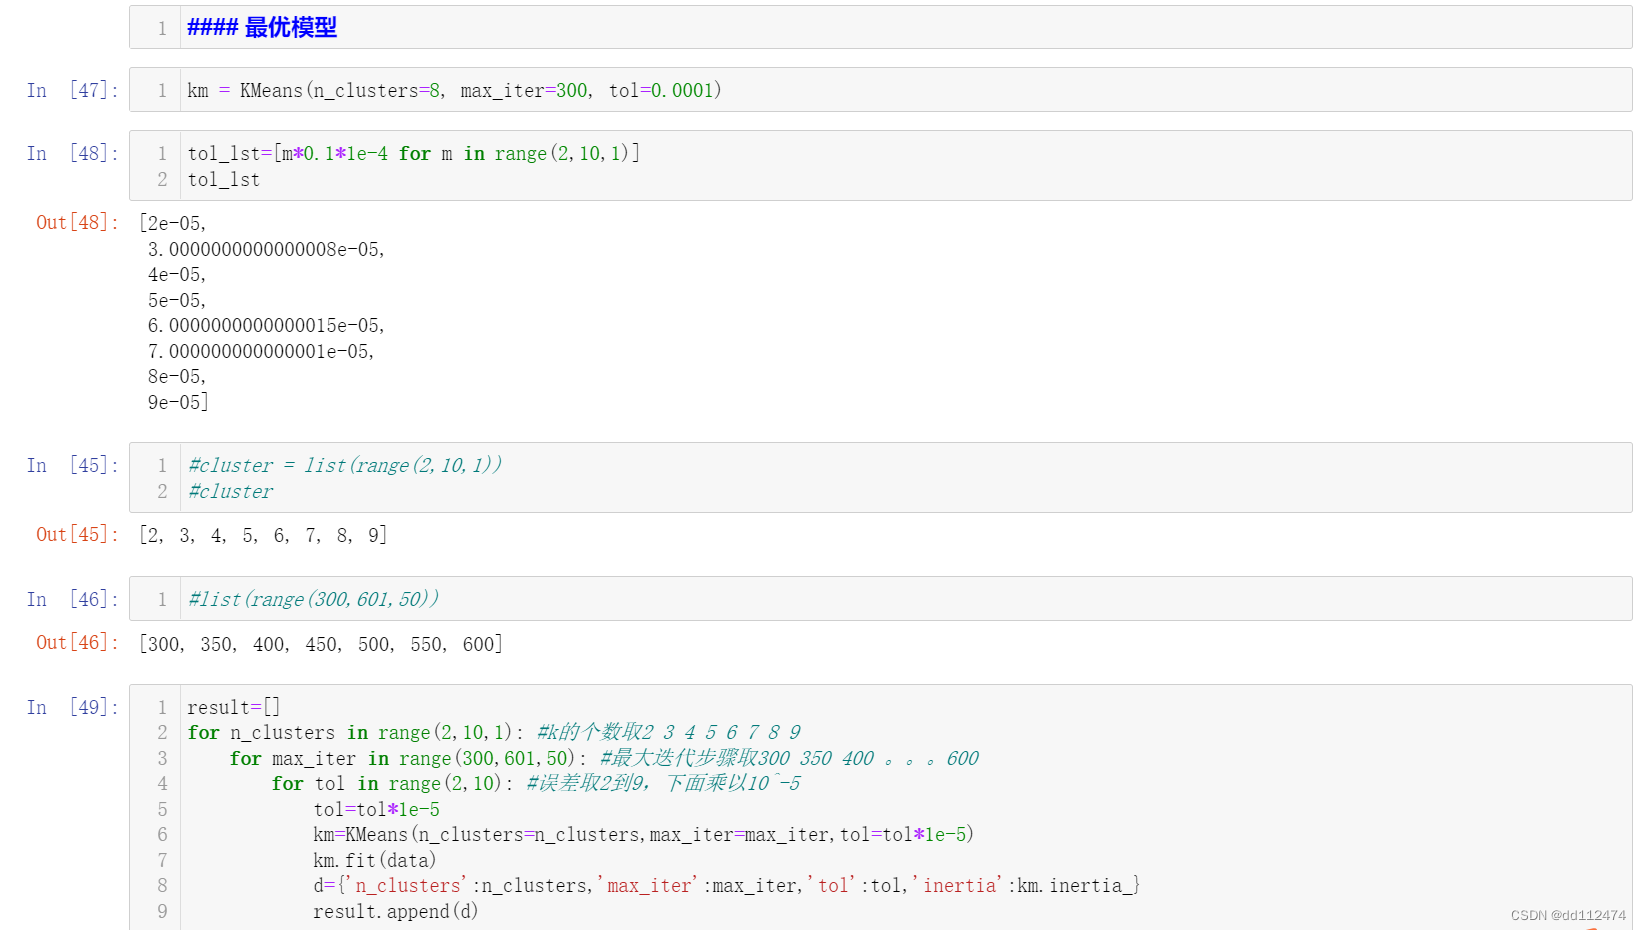The width and height of the screenshot is (1641, 930).
Task: Click output value 3.0000000000000008e-05
Action: point(266,249)
